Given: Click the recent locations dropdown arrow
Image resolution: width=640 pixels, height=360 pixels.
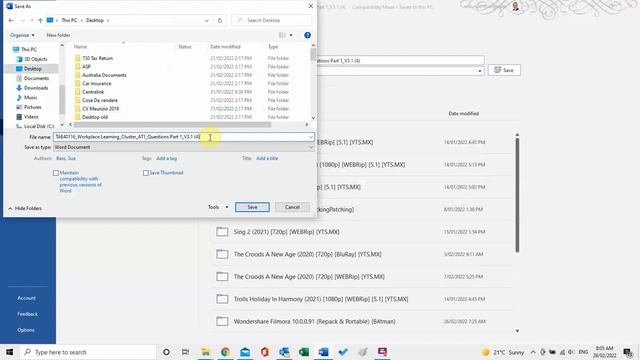Looking at the screenshot, I should pyautogui.click(x=32, y=20).
